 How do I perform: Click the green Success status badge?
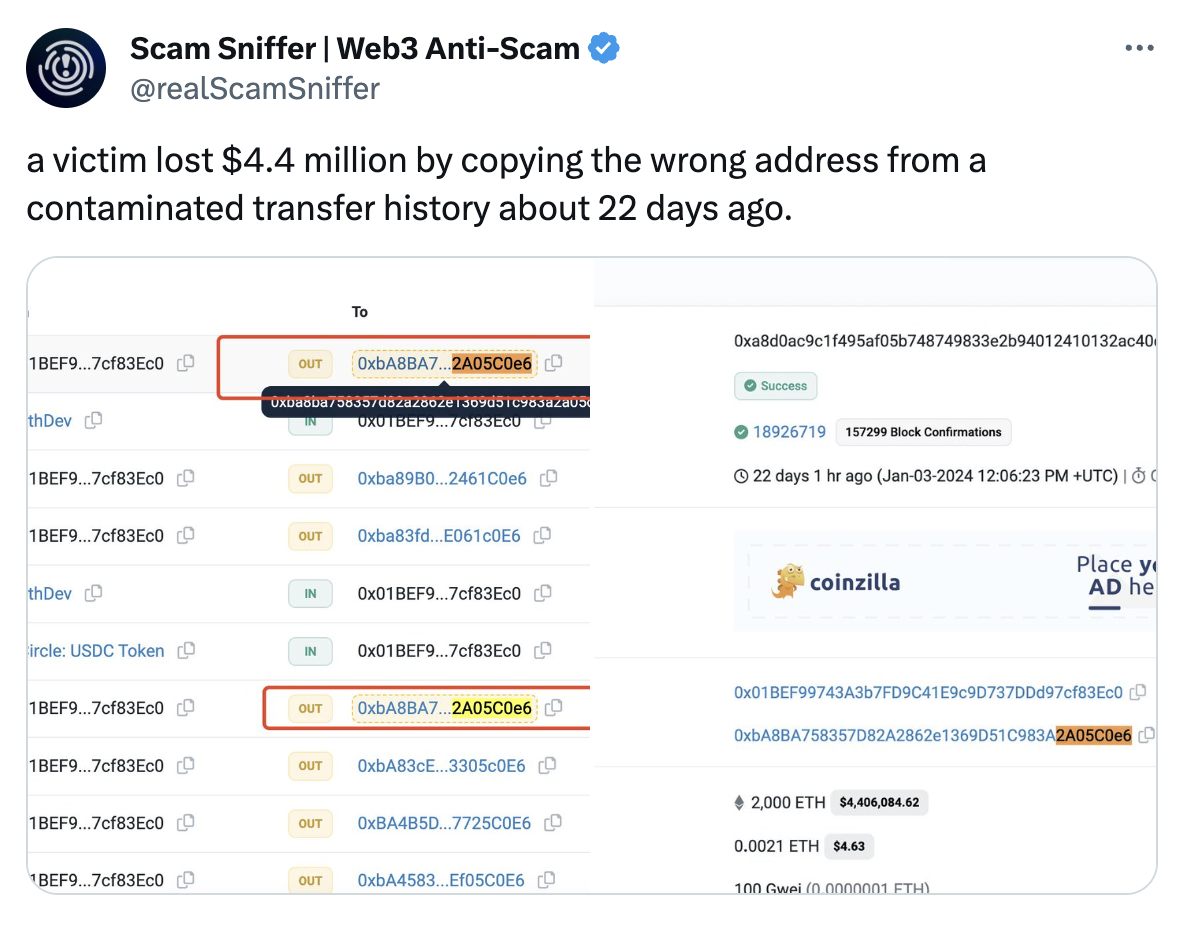(776, 386)
